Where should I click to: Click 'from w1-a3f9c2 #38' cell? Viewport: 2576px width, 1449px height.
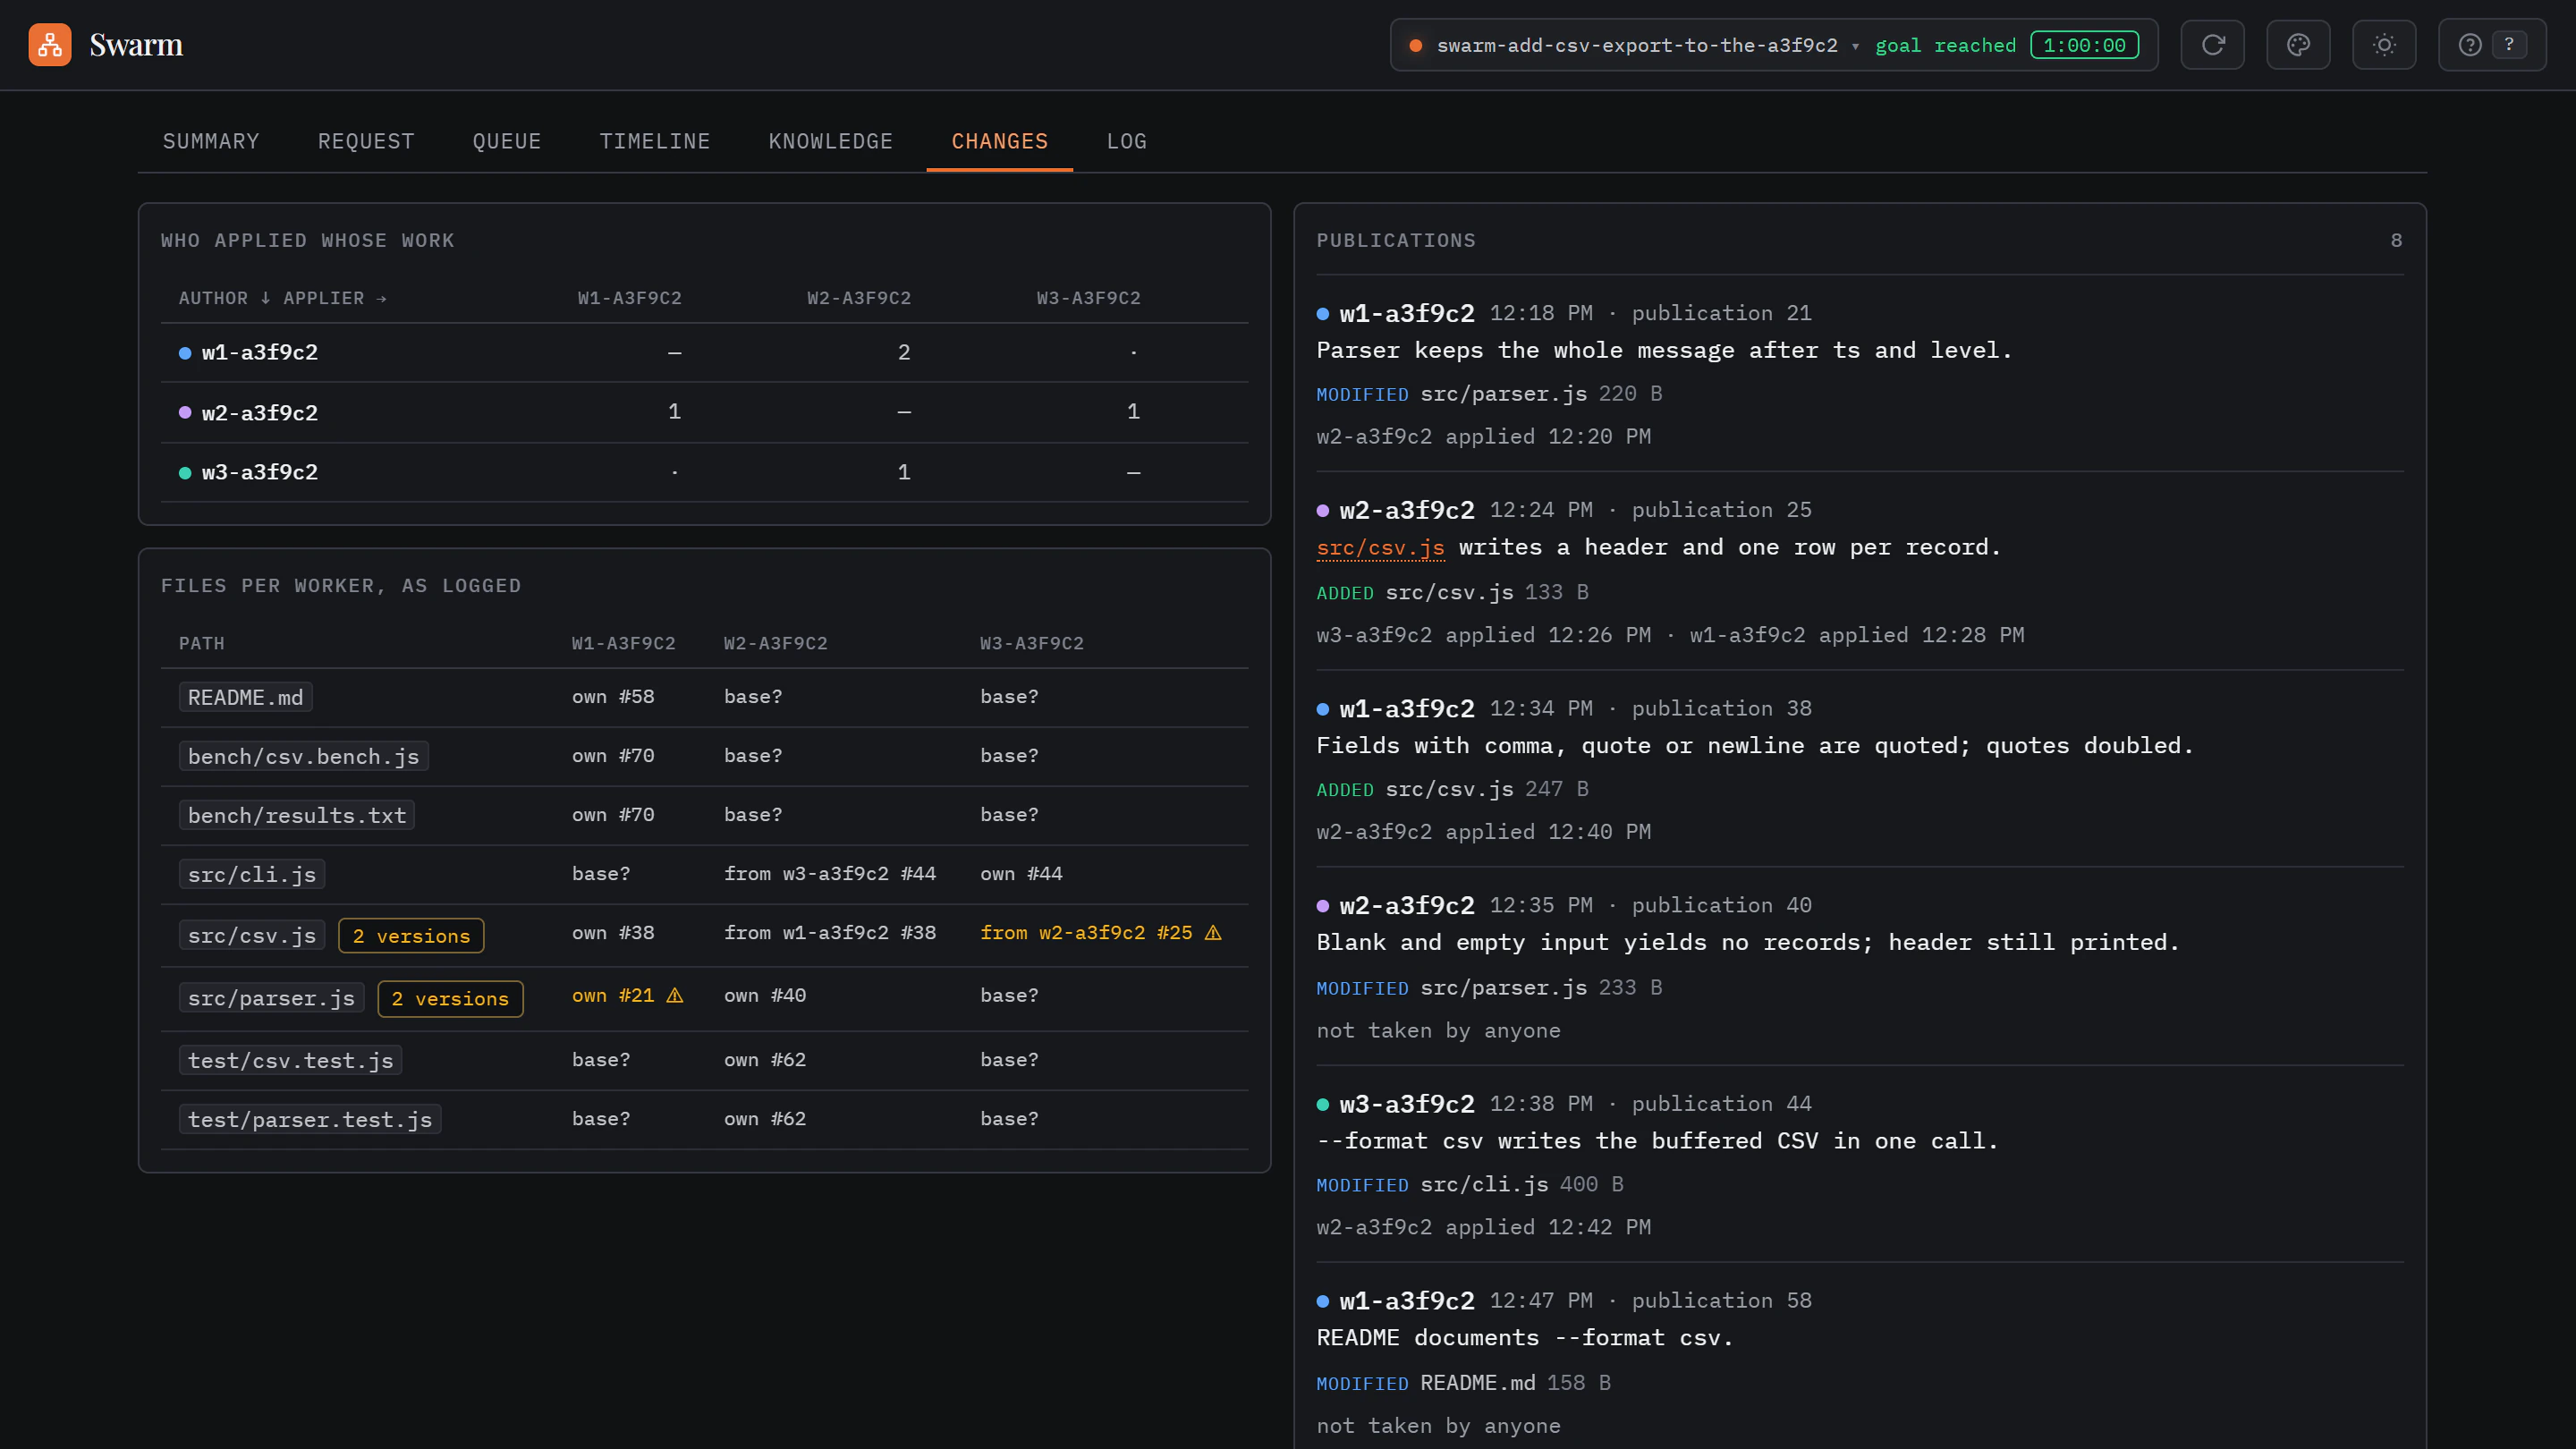[830, 933]
